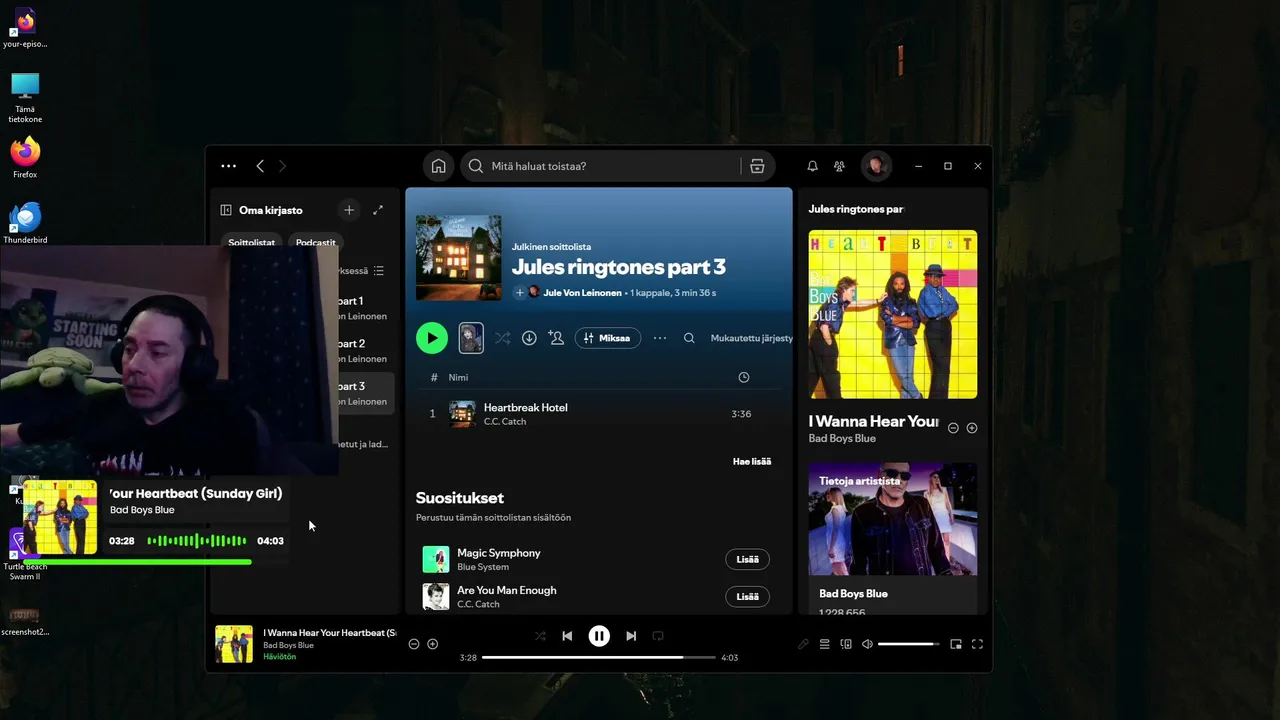The height and width of the screenshot is (720, 1280).
Task: Click the Spotify Home icon
Action: (x=438, y=166)
